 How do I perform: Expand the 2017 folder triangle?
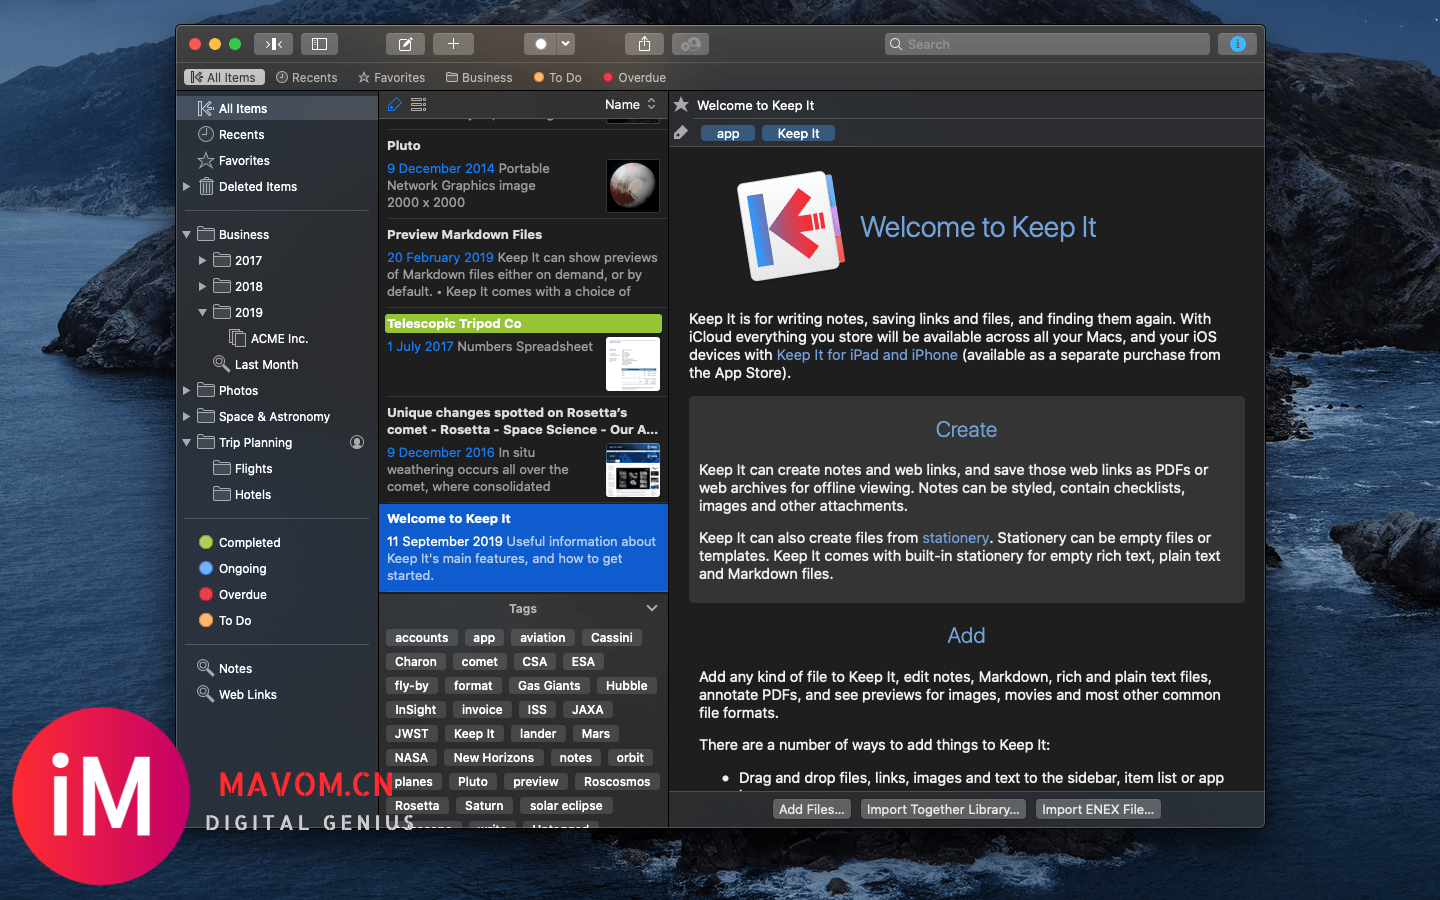pyautogui.click(x=202, y=260)
